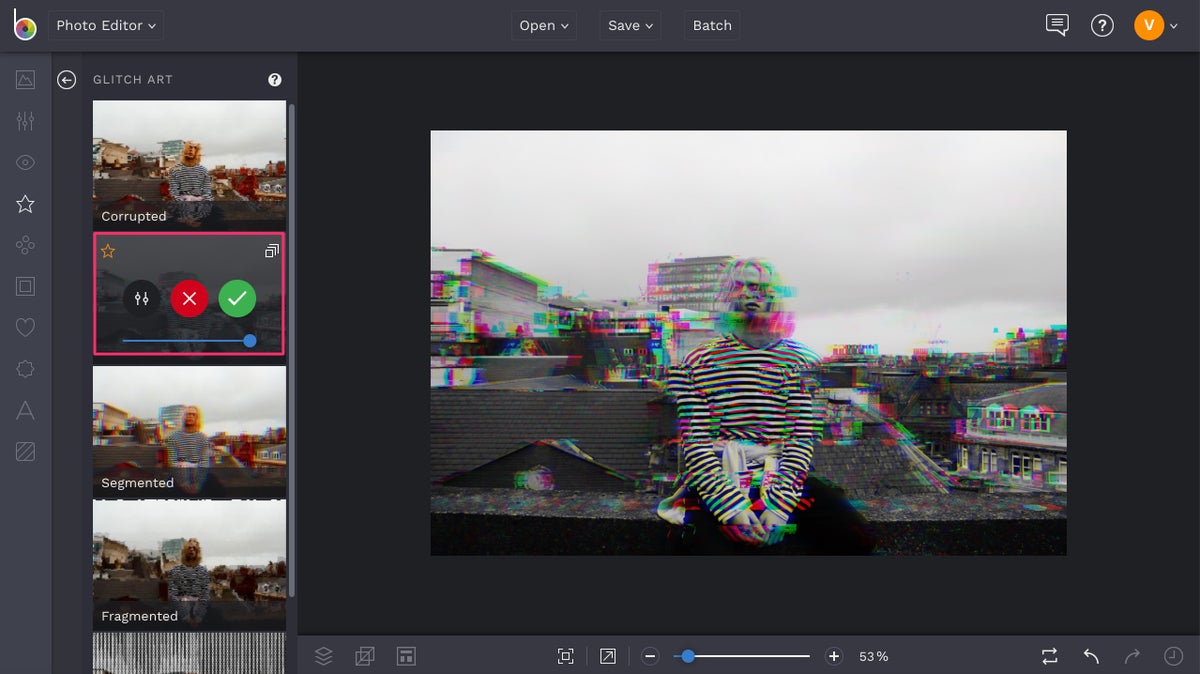
Task: Open the Frames panel
Action: click(25, 286)
